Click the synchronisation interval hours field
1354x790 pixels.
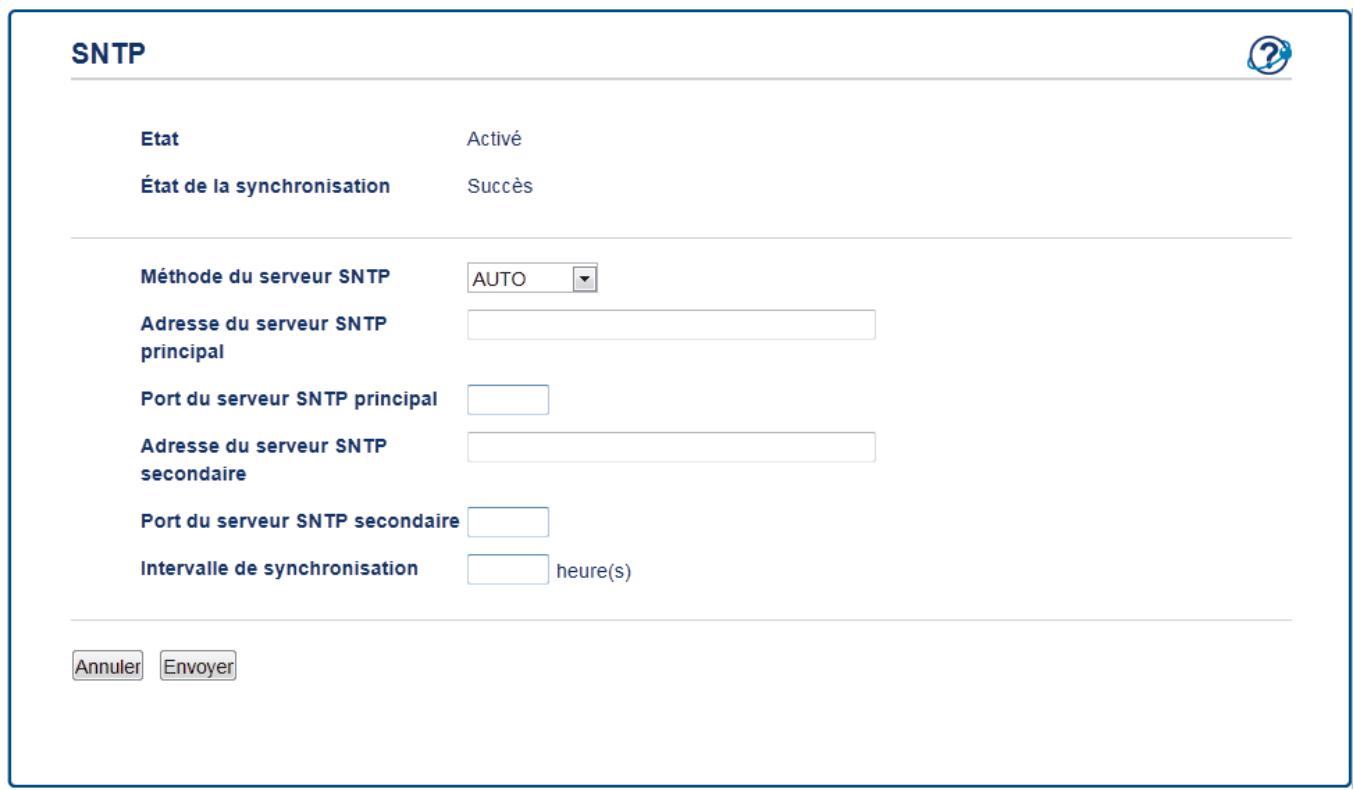(508, 569)
